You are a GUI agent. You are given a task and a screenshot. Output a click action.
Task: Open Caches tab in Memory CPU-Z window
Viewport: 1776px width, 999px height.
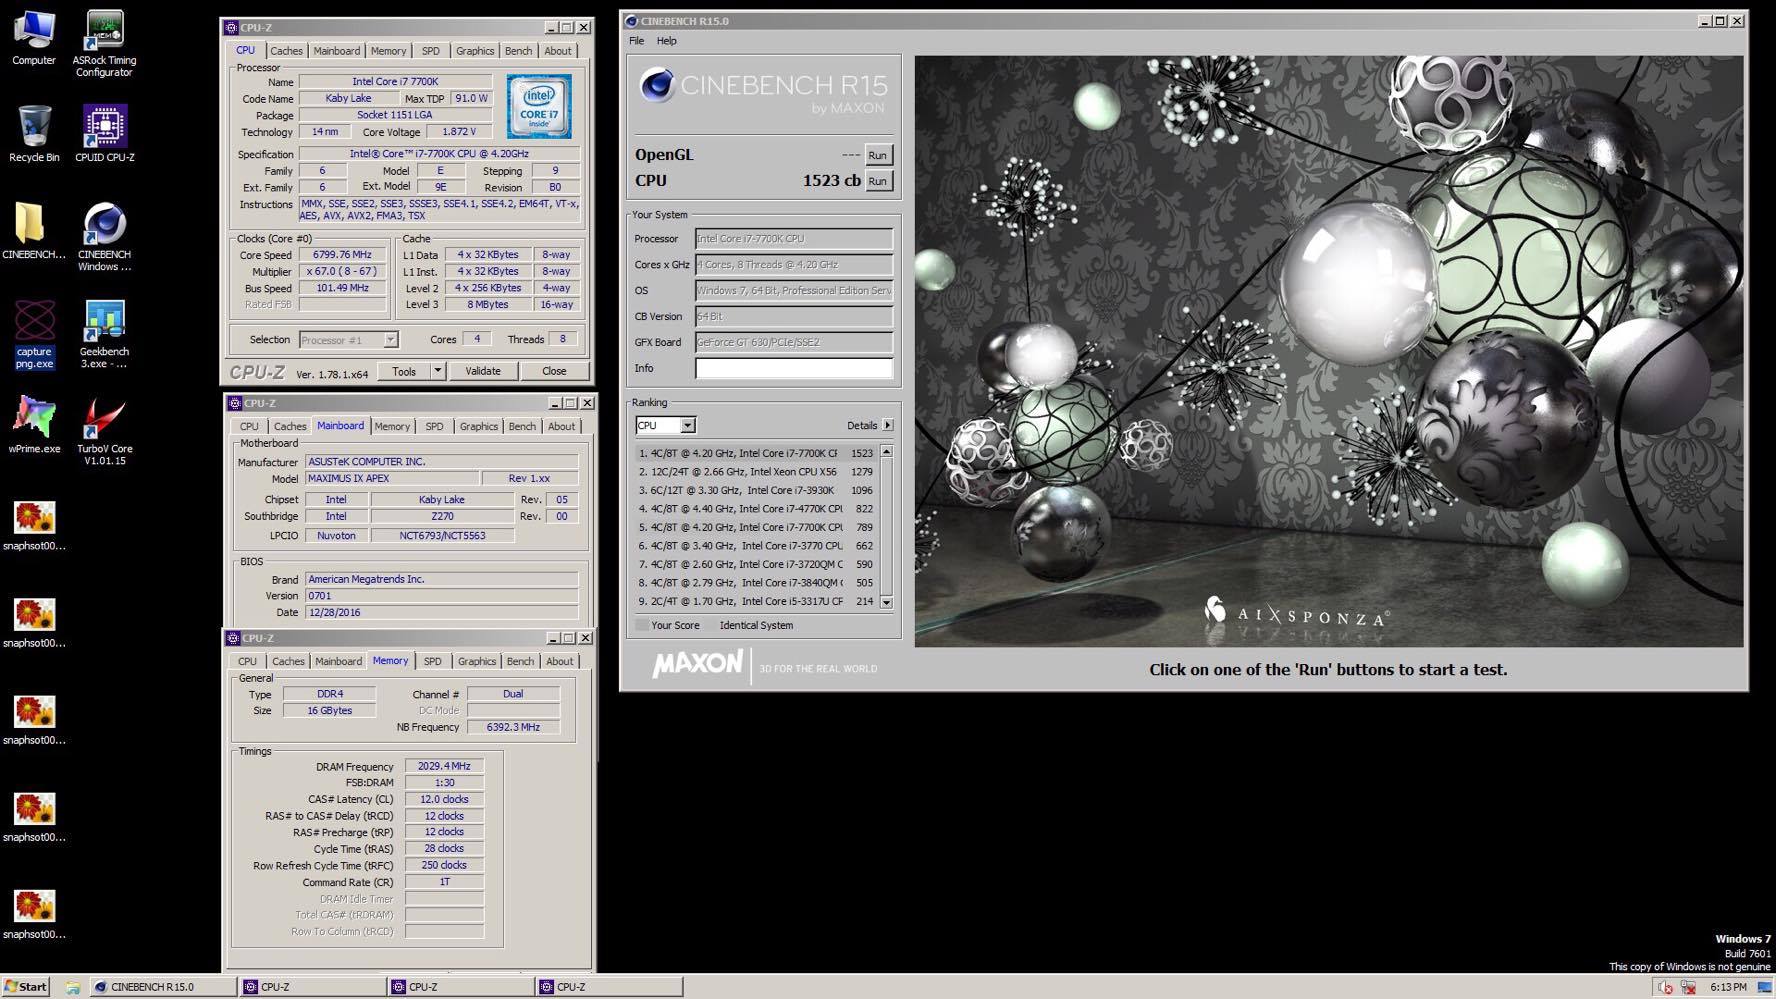pyautogui.click(x=288, y=661)
